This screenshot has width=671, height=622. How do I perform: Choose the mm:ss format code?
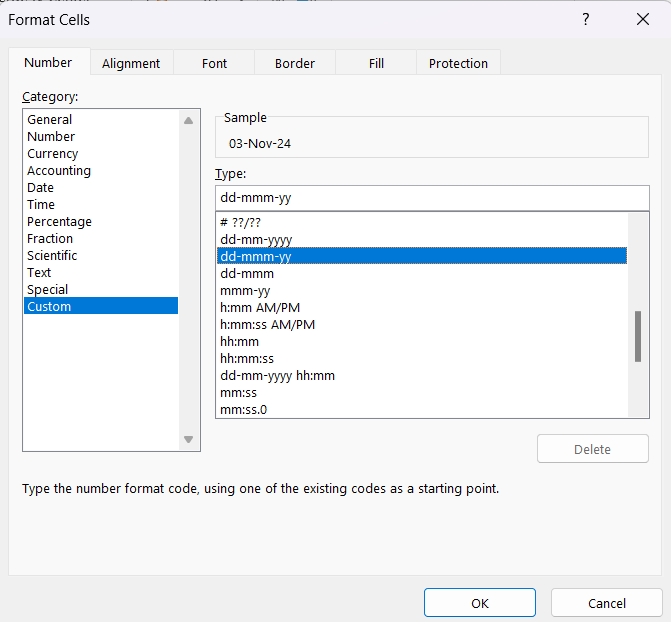click(422, 392)
